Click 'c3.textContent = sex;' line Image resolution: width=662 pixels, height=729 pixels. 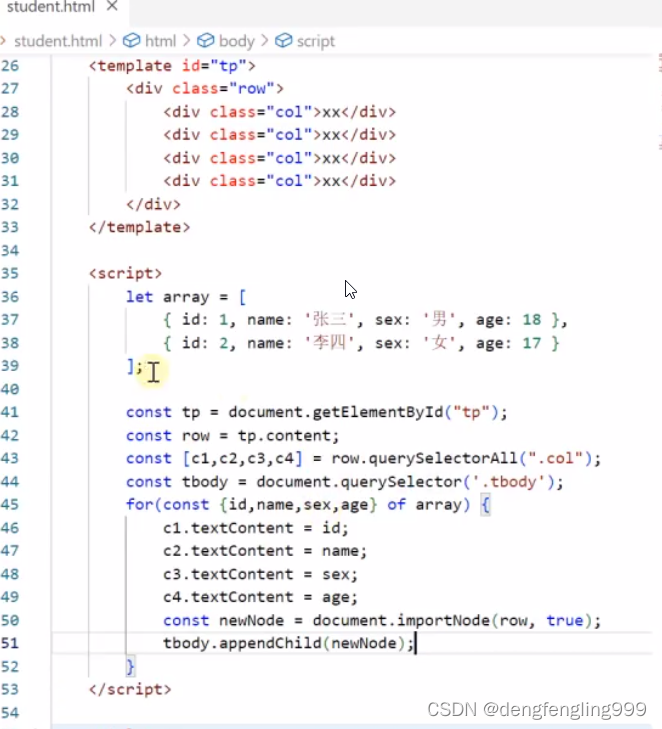(x=260, y=574)
